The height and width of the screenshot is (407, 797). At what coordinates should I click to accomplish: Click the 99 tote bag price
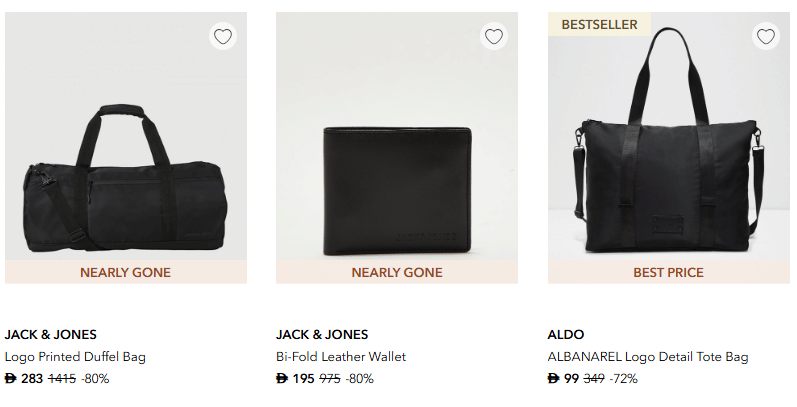tap(571, 378)
